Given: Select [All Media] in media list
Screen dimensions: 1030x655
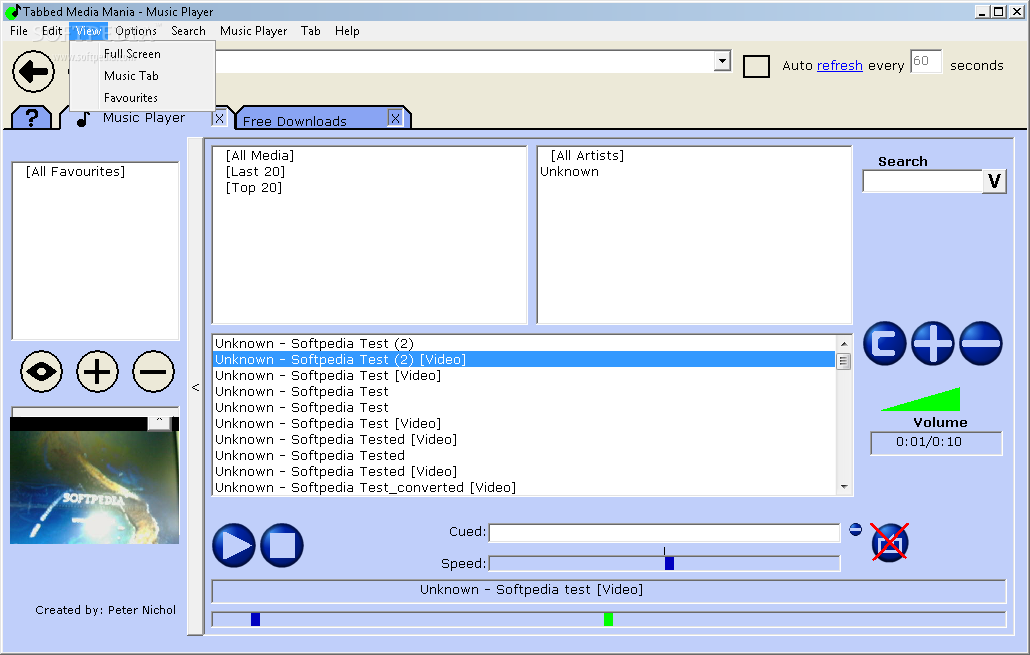Looking at the screenshot, I should pos(259,156).
